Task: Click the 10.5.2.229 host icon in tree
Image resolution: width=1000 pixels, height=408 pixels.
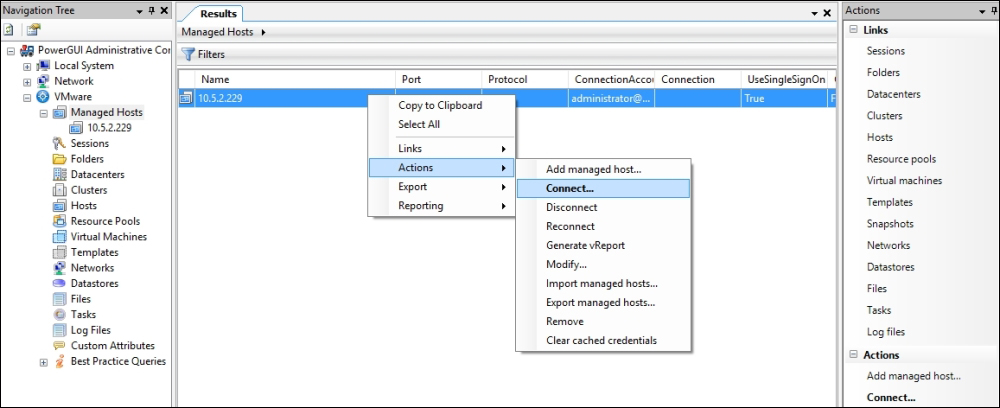Action: coord(77,128)
